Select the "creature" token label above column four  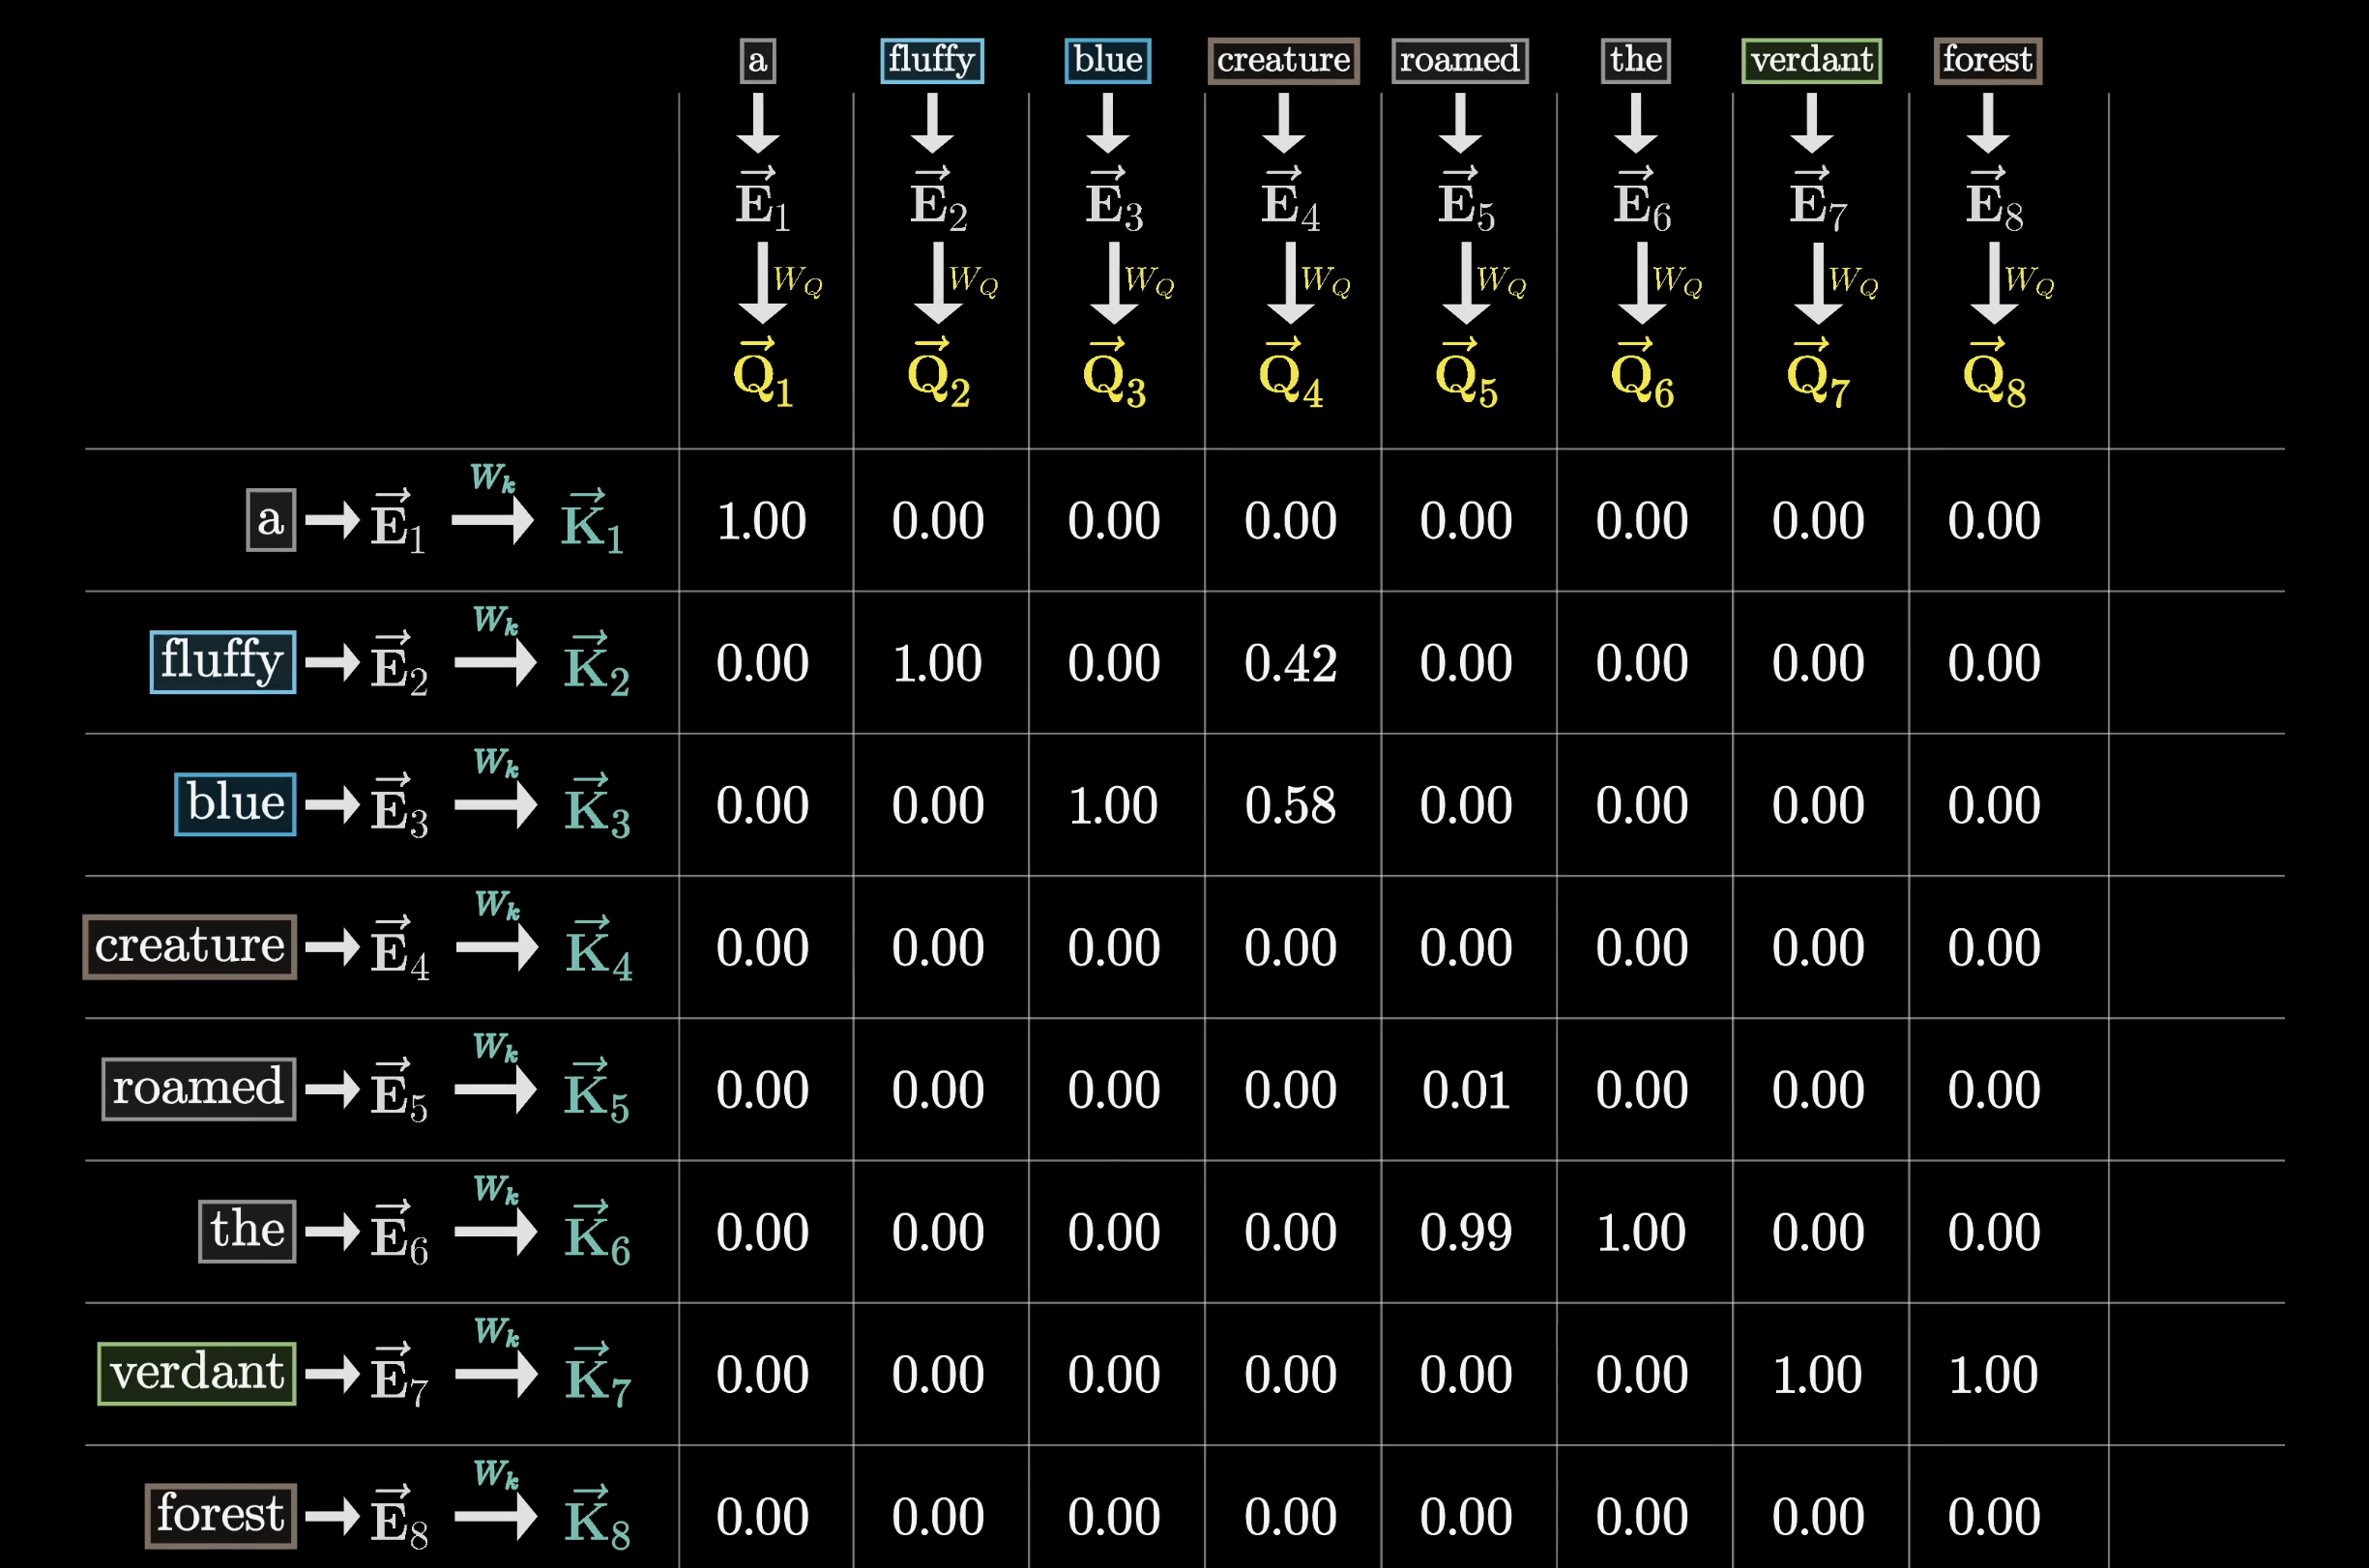tap(1283, 60)
